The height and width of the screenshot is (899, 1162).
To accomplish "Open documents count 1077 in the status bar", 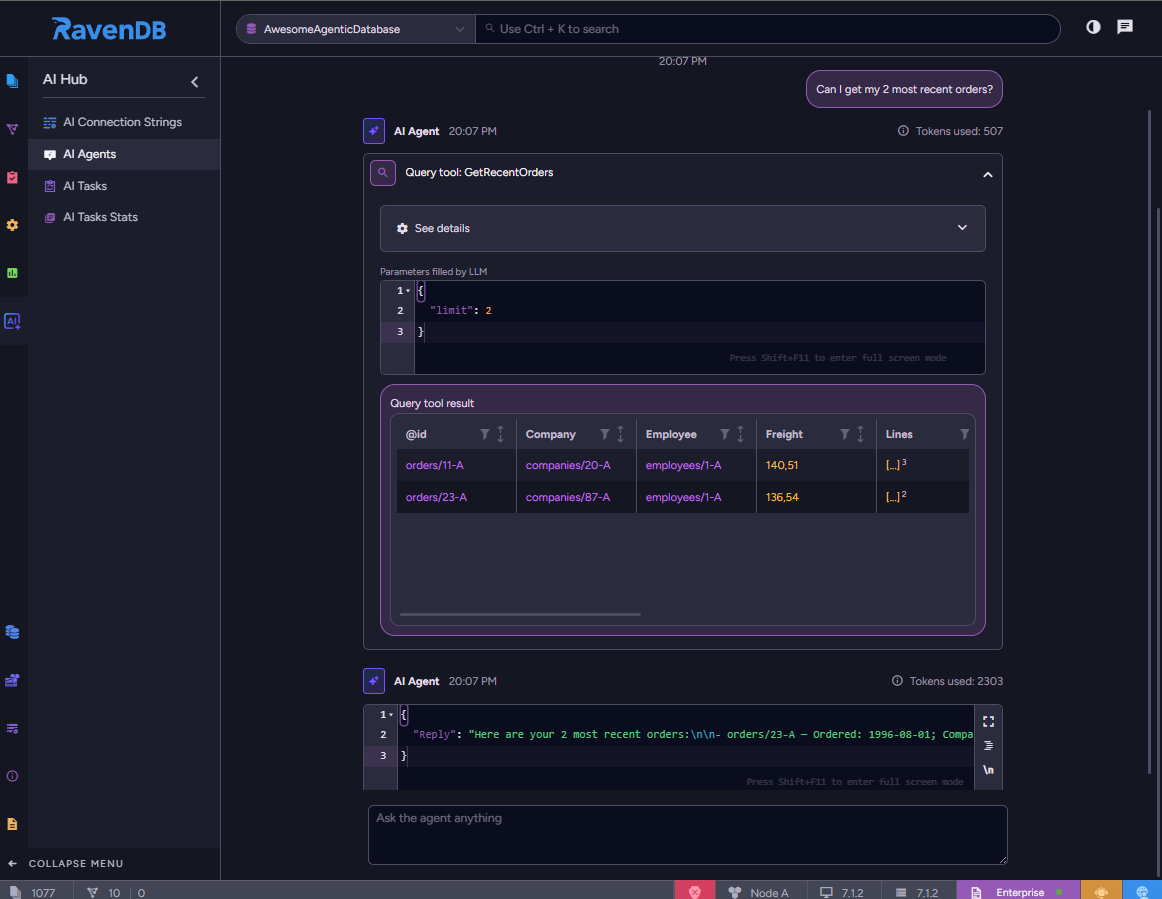I will pos(35,892).
